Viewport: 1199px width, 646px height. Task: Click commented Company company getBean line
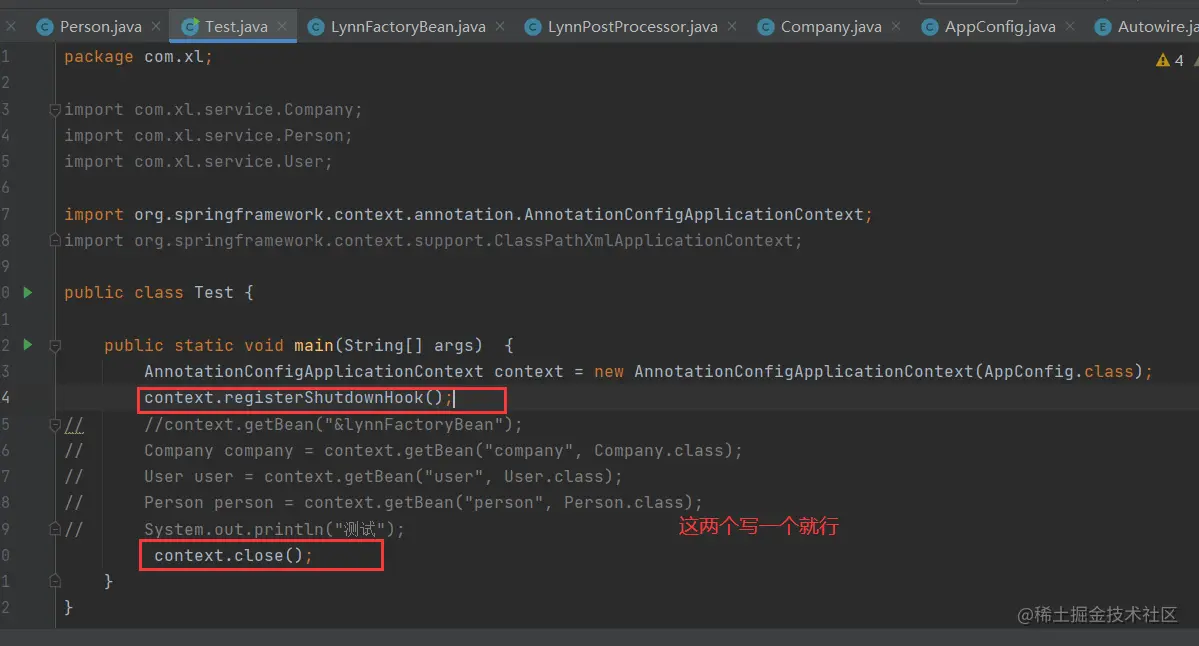click(443, 450)
